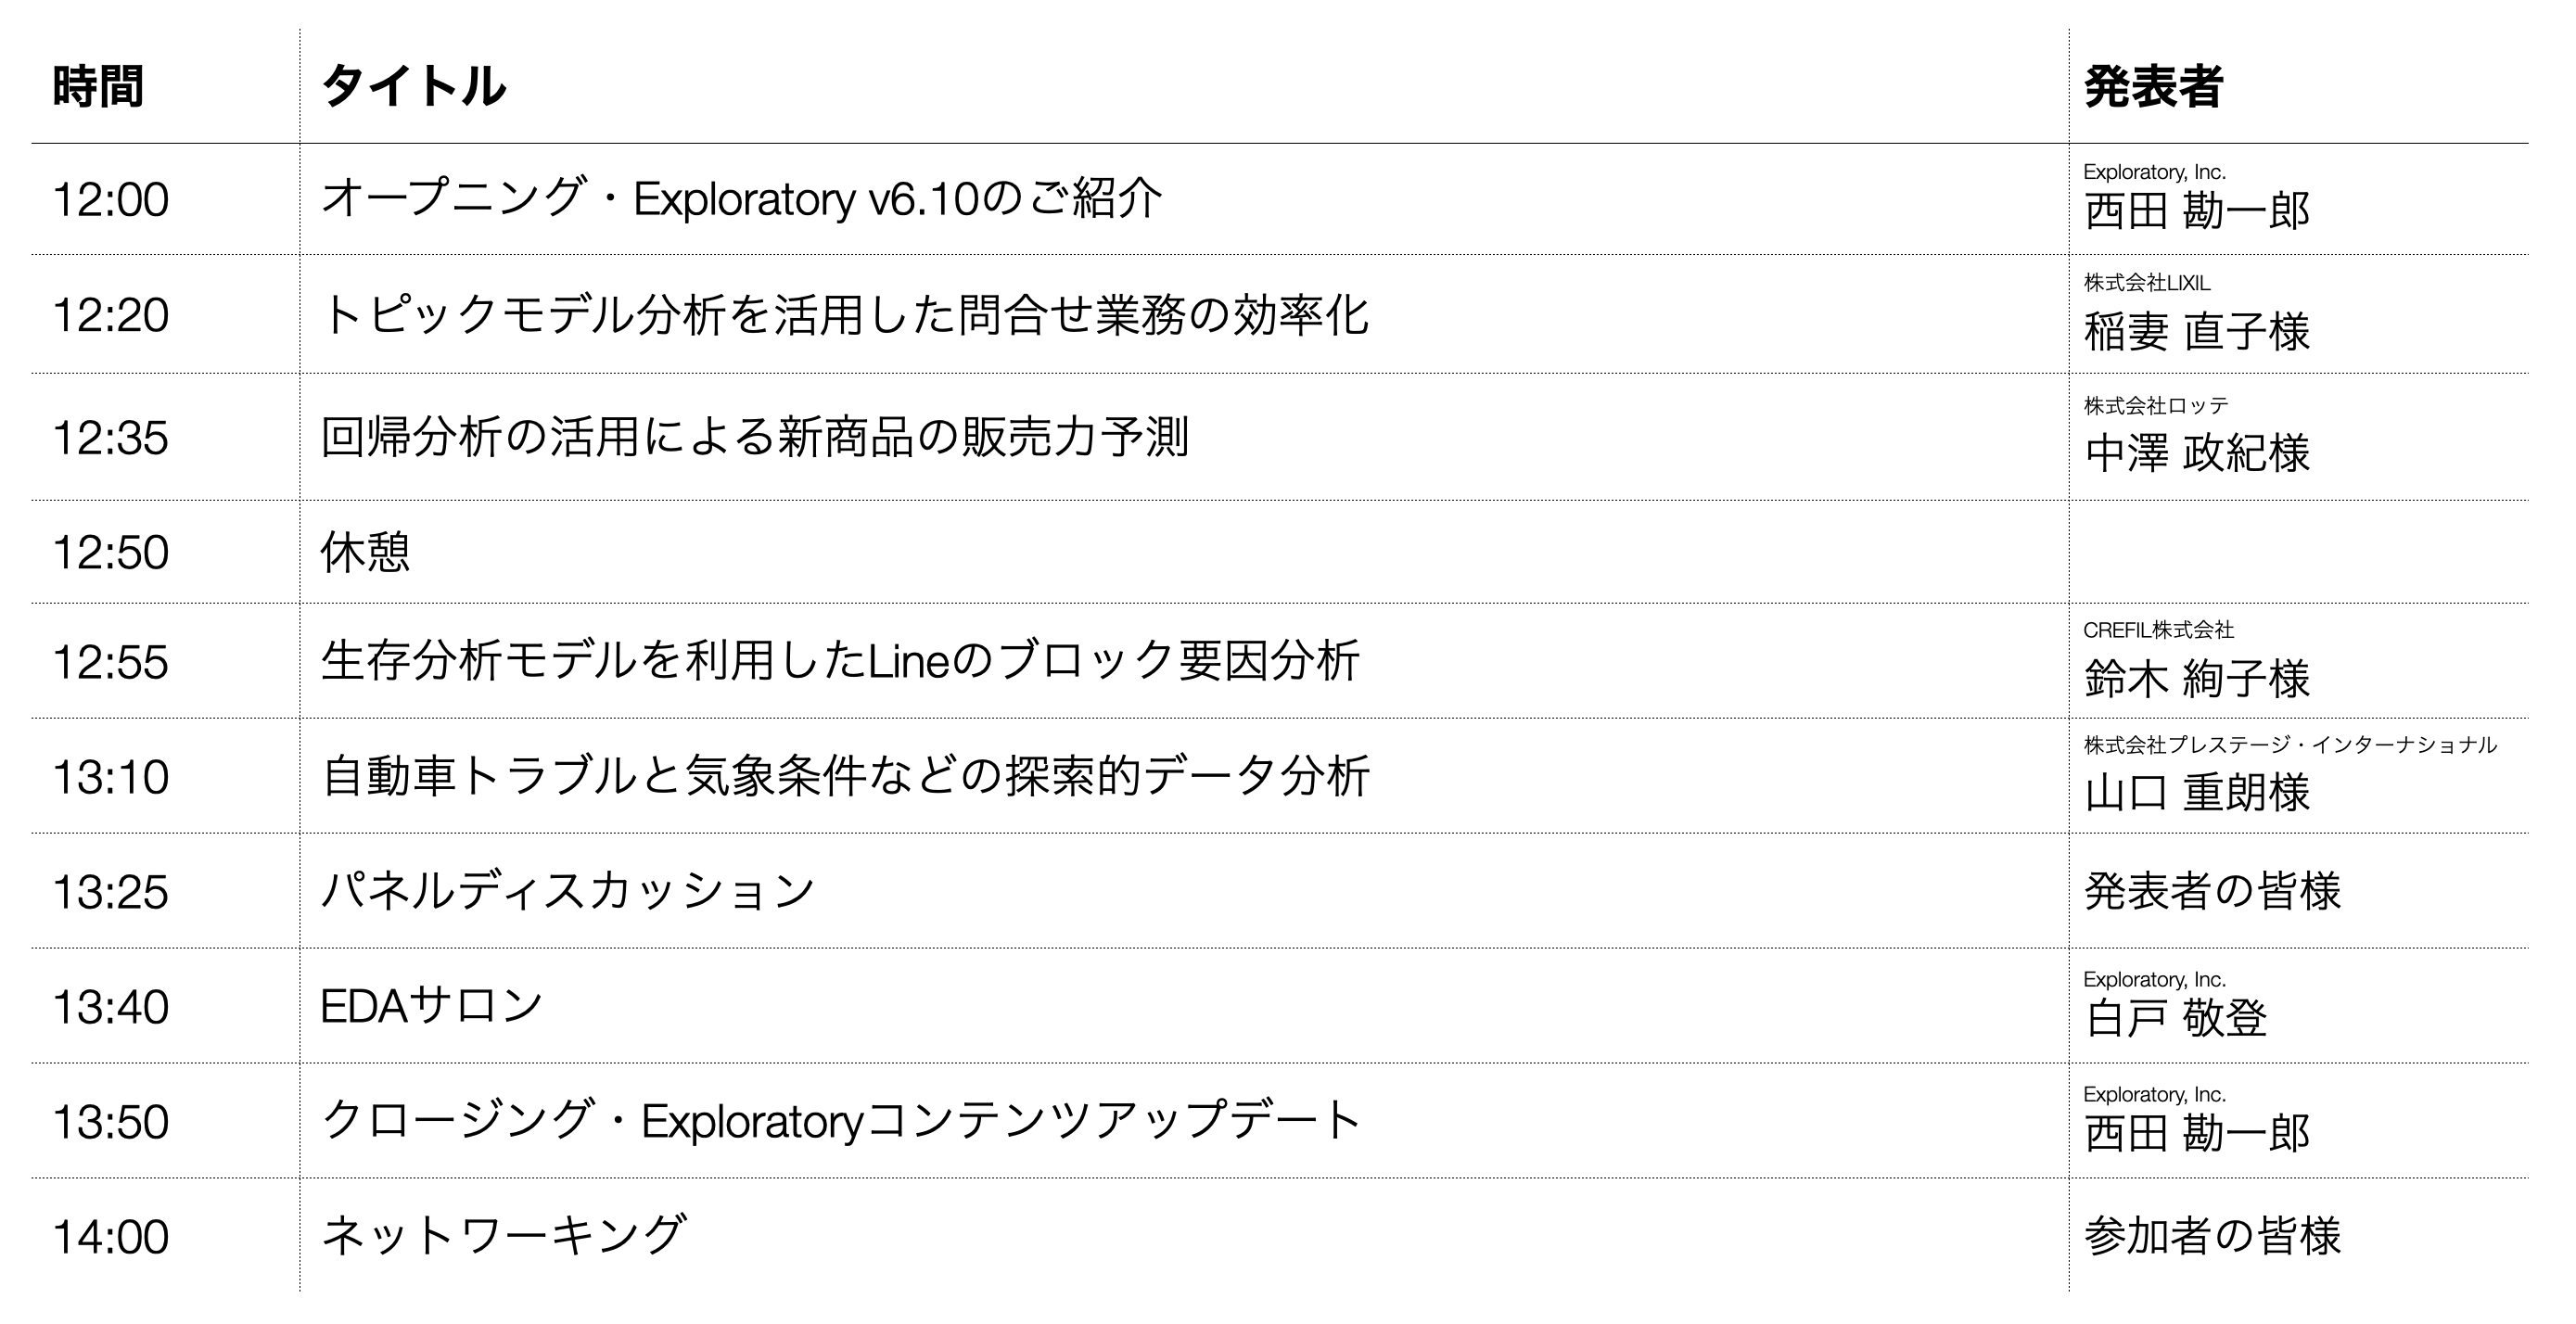Select the クロージング session title

[x=841, y=1121]
